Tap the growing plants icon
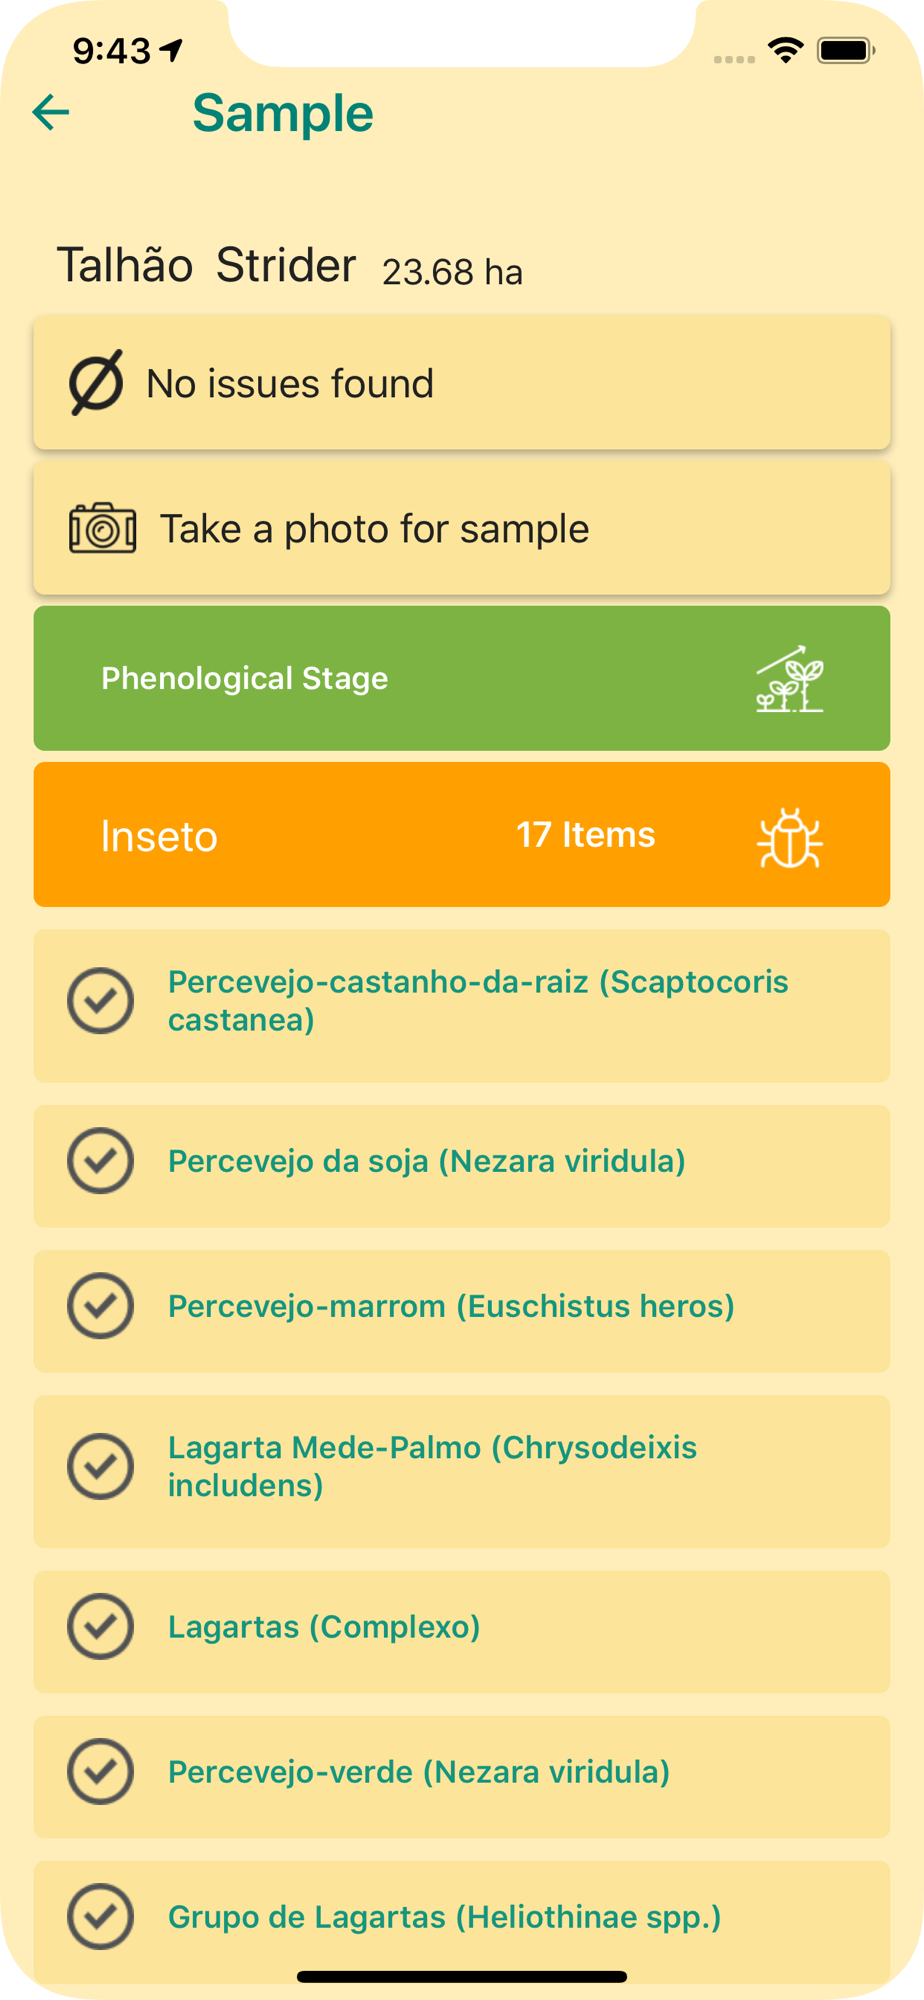This screenshot has height=2000, width=924. pyautogui.click(x=789, y=679)
